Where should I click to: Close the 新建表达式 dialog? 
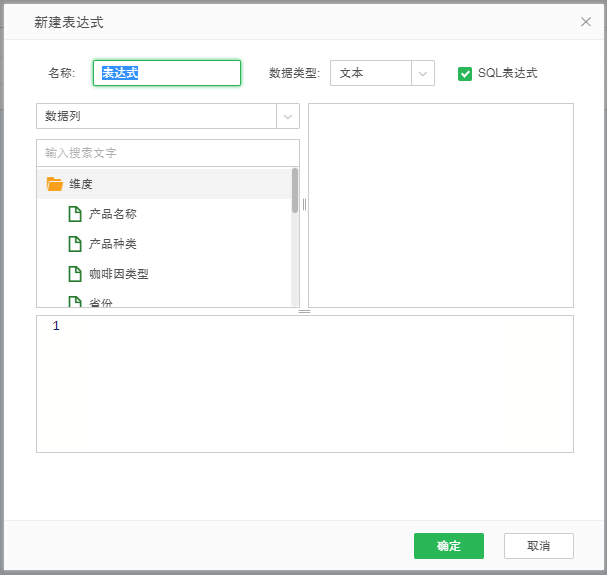pyautogui.click(x=586, y=21)
